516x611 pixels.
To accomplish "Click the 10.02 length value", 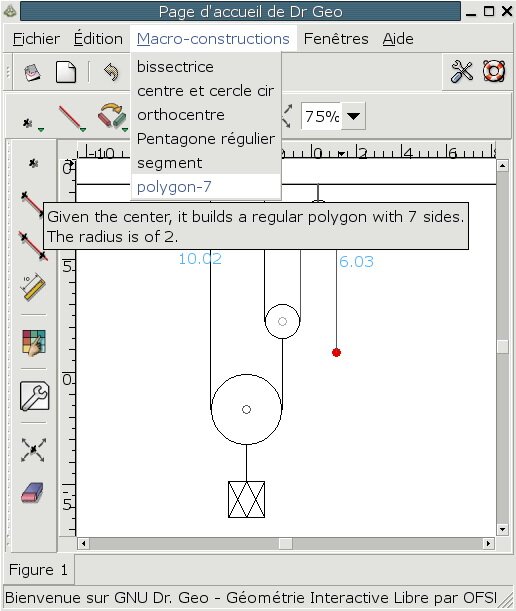I will [200, 259].
